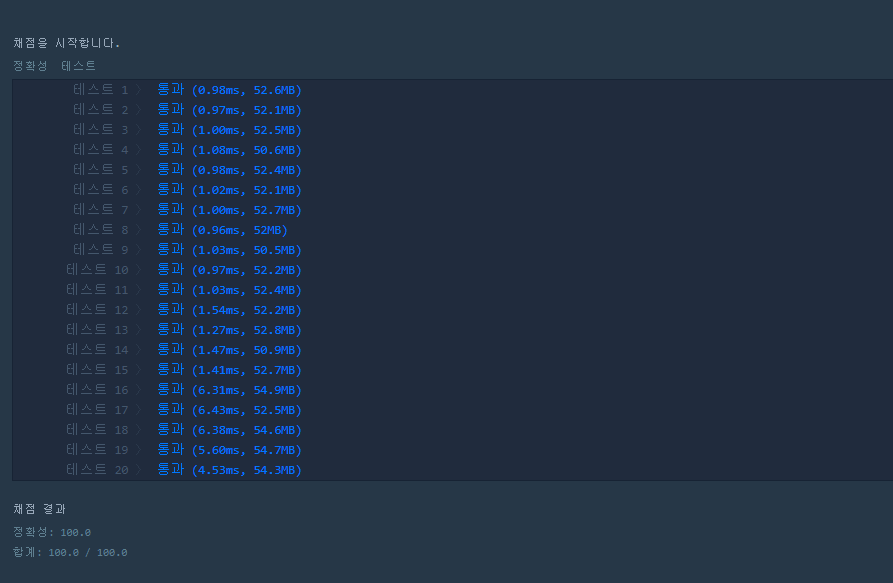The image size is (893, 583).
Task: Click the '테스트 13' label
Action: 97,330
